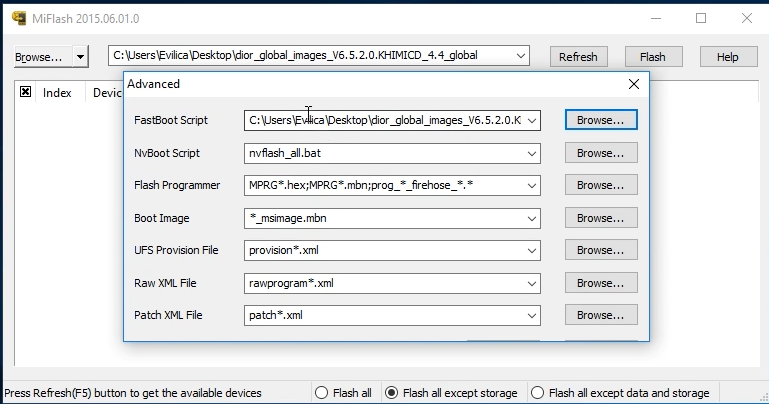The width and height of the screenshot is (769, 404).
Task: Choose Flash all except data and storage
Action: pyautogui.click(x=538, y=393)
